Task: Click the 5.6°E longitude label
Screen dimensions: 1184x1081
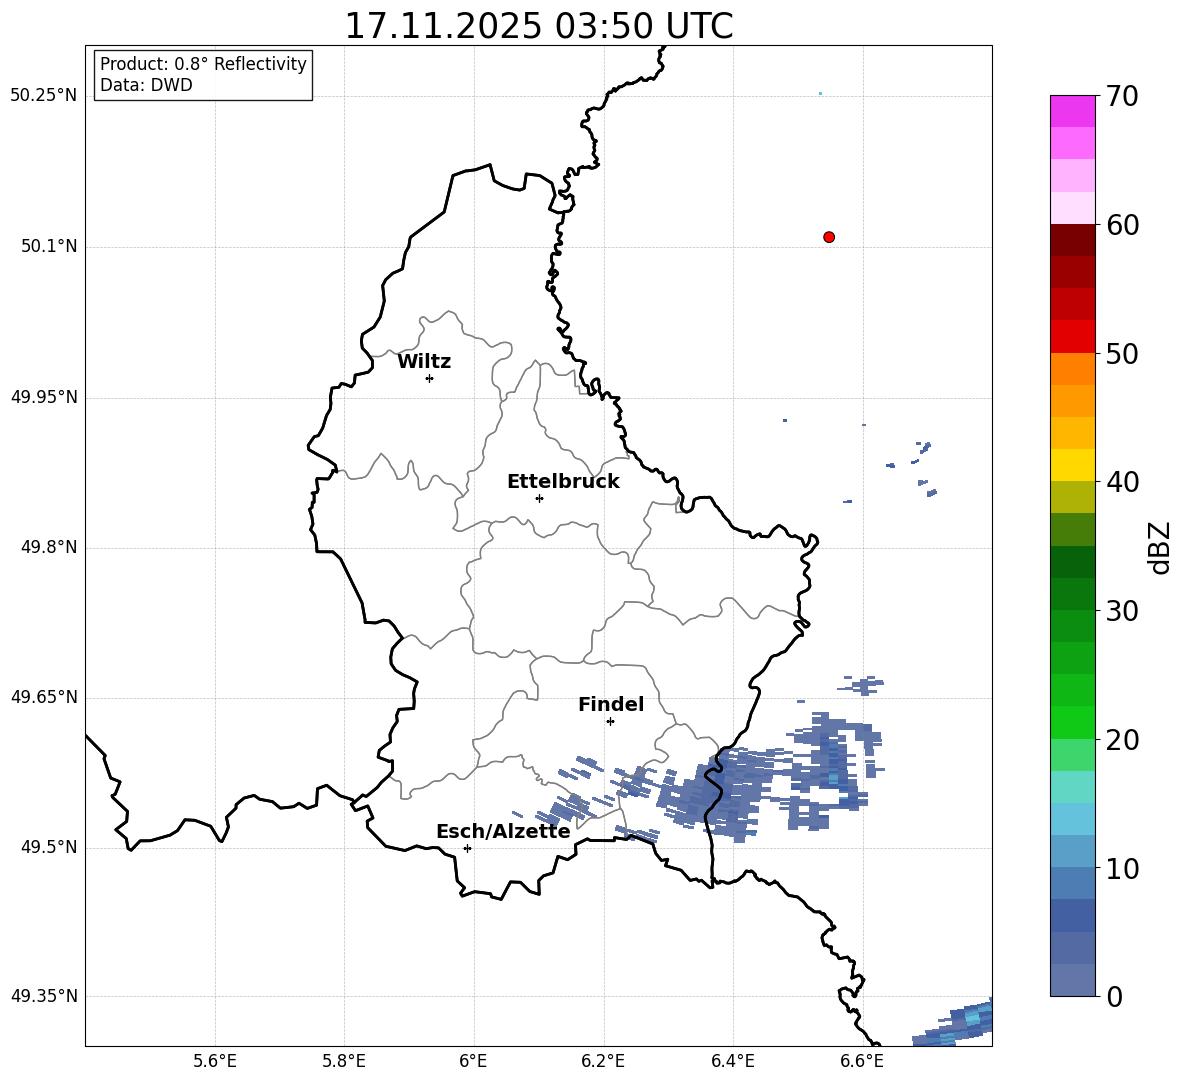Action: click(215, 1061)
